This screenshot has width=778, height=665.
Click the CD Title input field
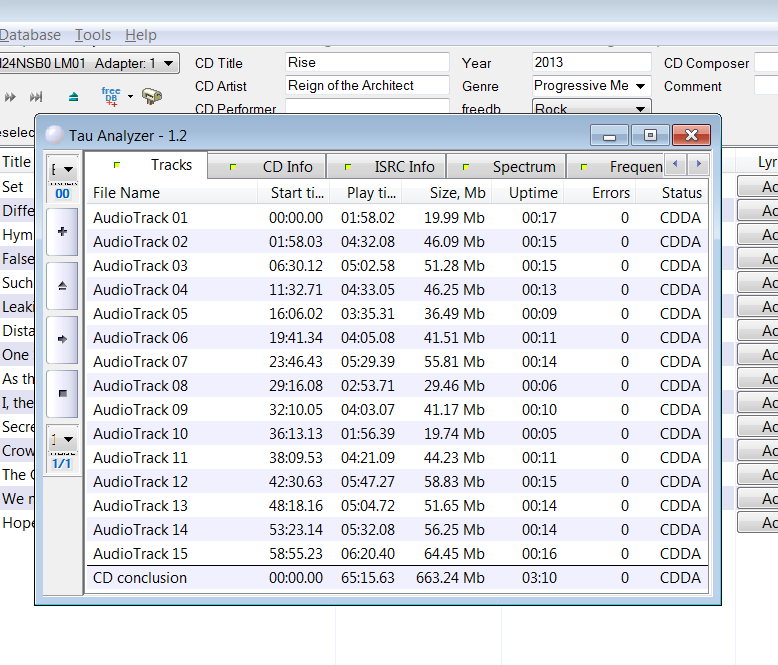[x=368, y=63]
